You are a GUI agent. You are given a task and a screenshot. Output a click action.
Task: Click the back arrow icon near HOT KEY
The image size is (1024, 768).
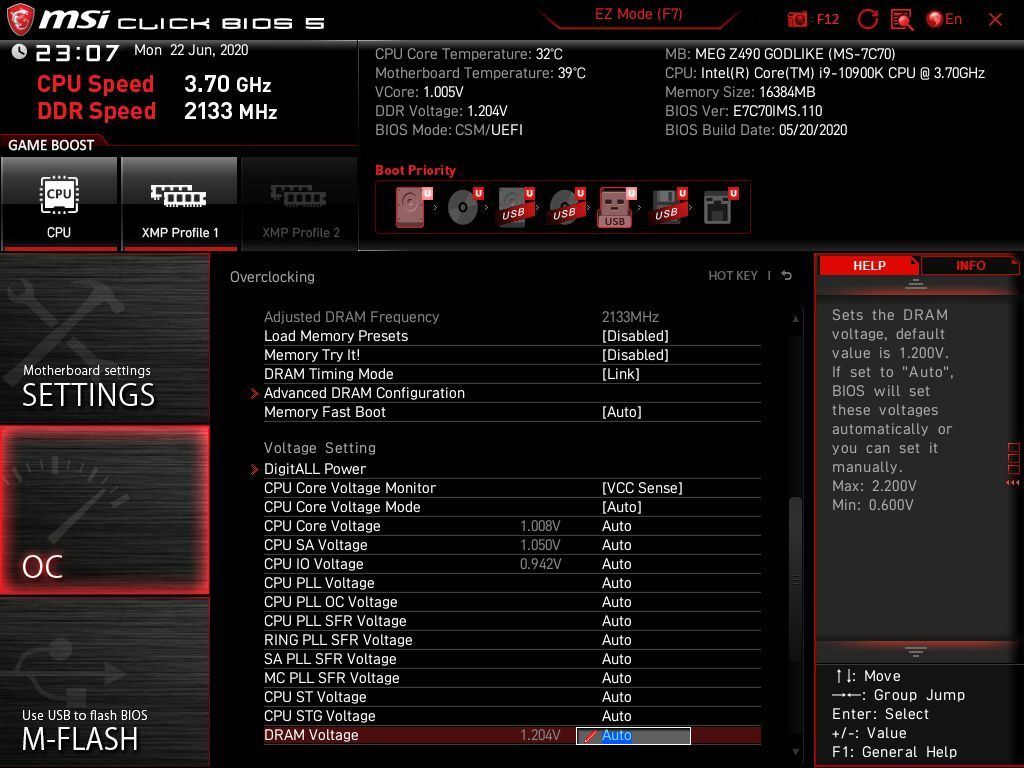coord(787,276)
